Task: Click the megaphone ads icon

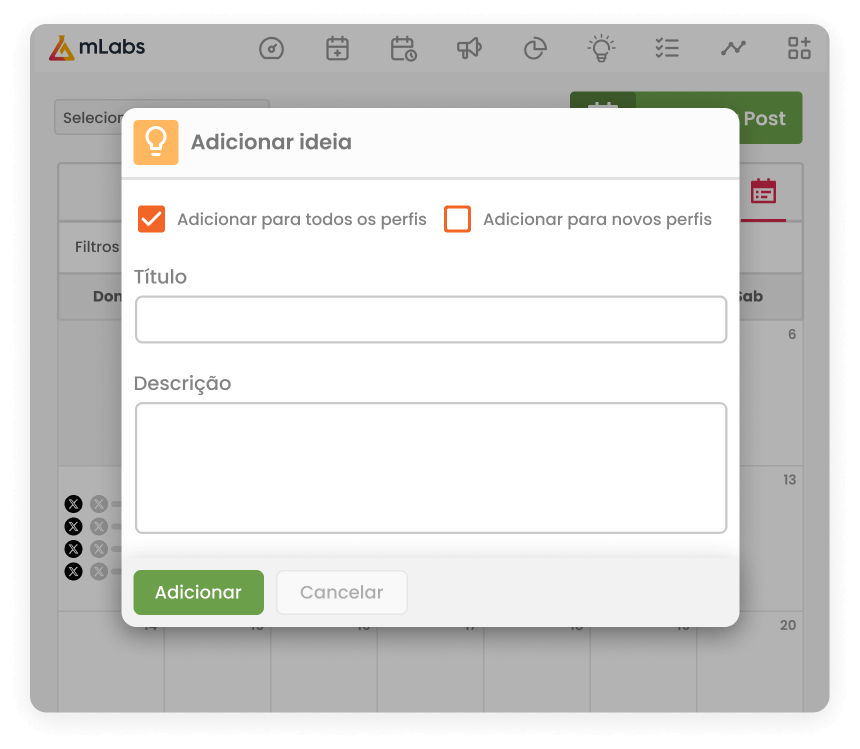Action: [469, 47]
